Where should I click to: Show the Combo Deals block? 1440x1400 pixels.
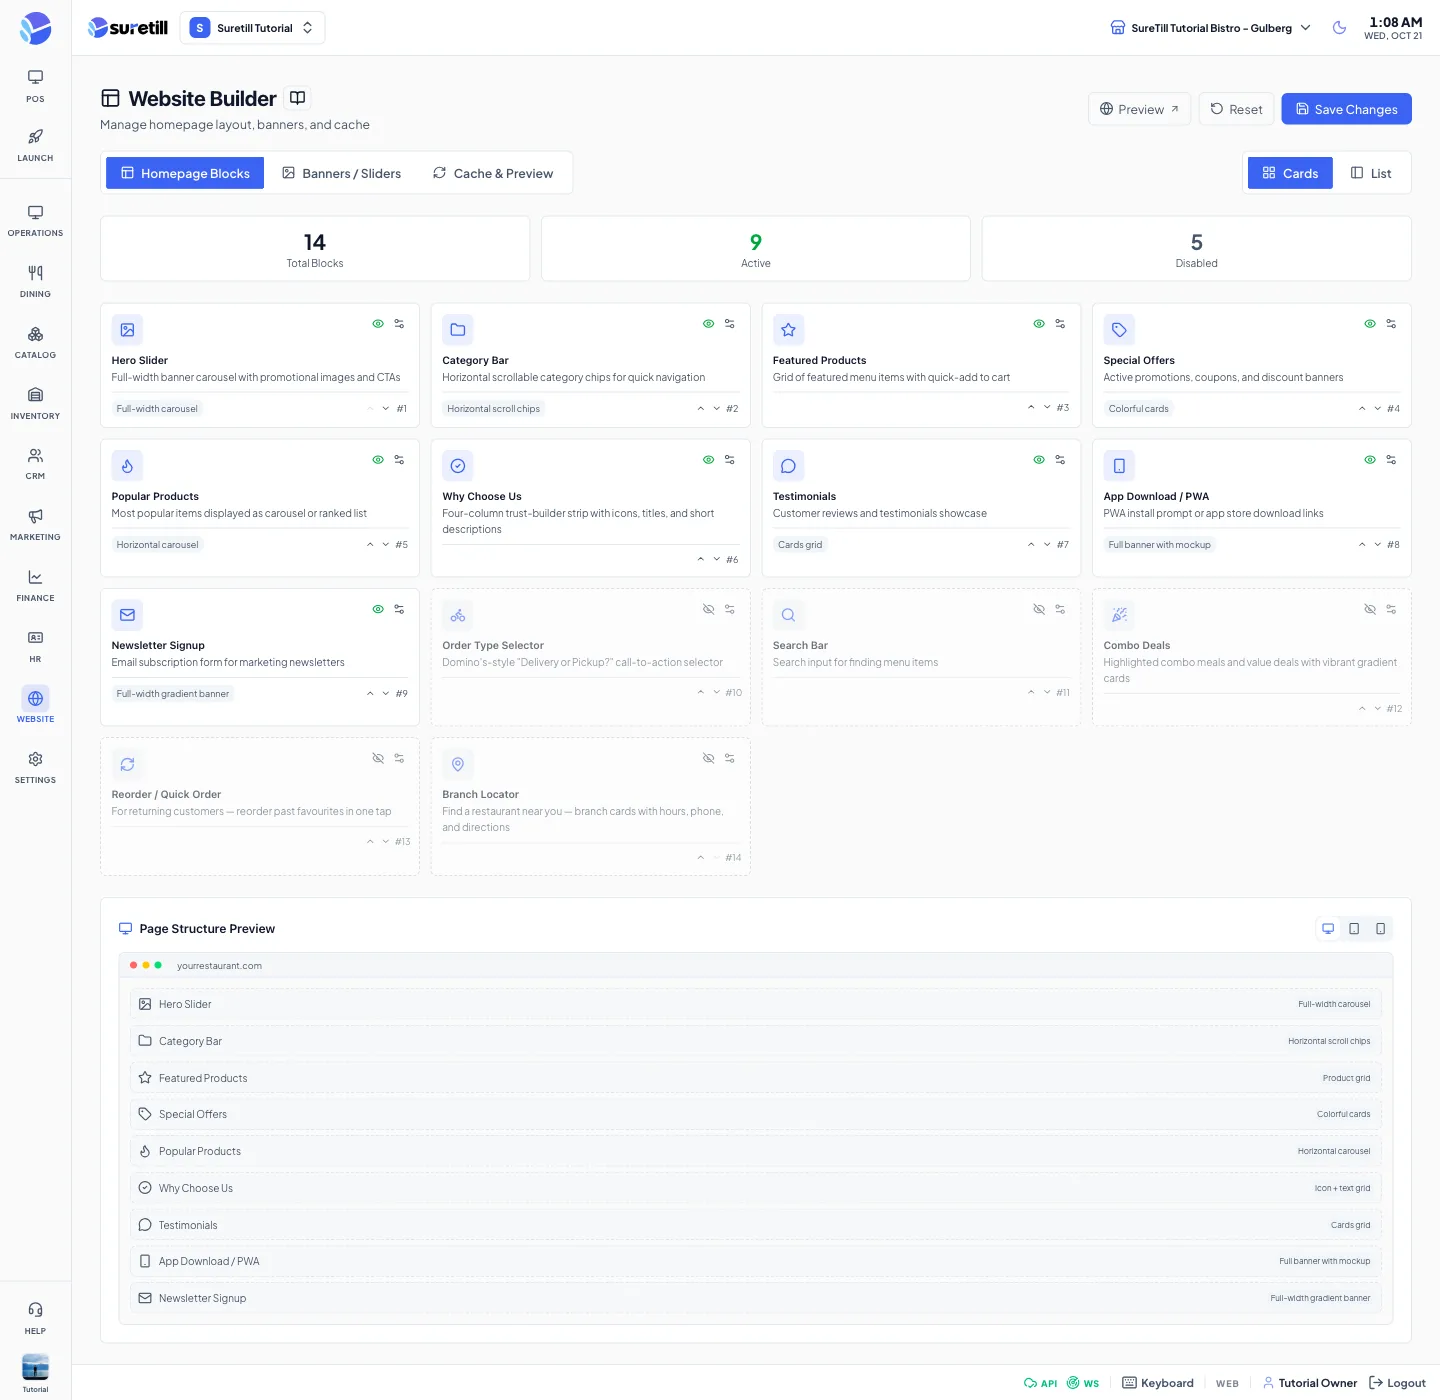point(1370,609)
